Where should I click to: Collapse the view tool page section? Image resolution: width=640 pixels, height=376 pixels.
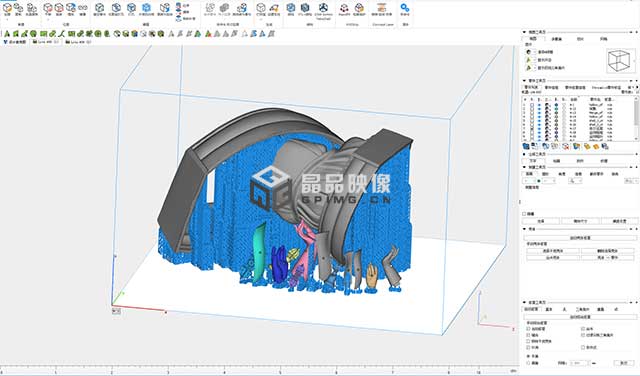tap(524, 32)
